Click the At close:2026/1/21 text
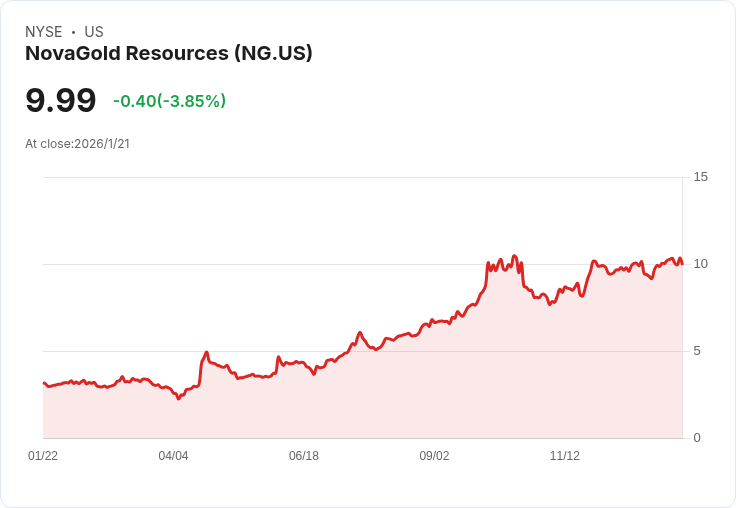736x508 pixels. [x=77, y=144]
